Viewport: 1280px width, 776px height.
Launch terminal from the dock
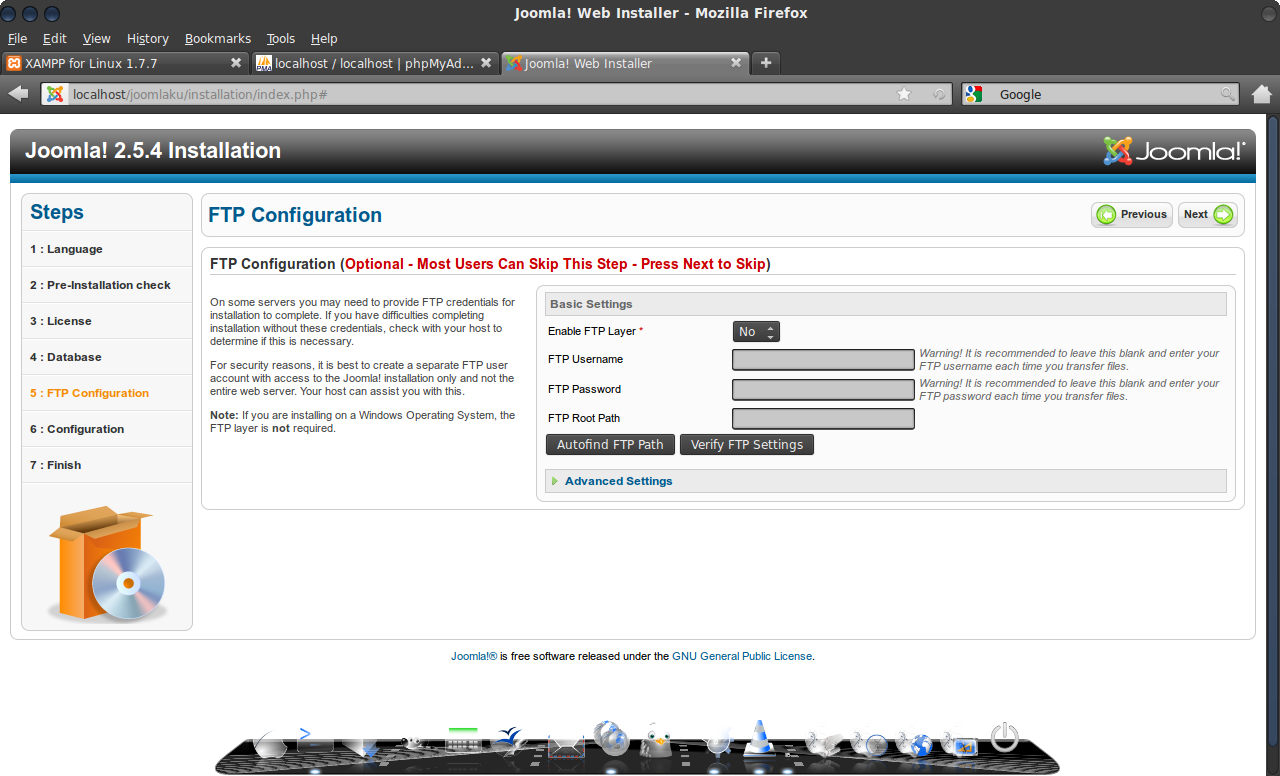(x=314, y=741)
